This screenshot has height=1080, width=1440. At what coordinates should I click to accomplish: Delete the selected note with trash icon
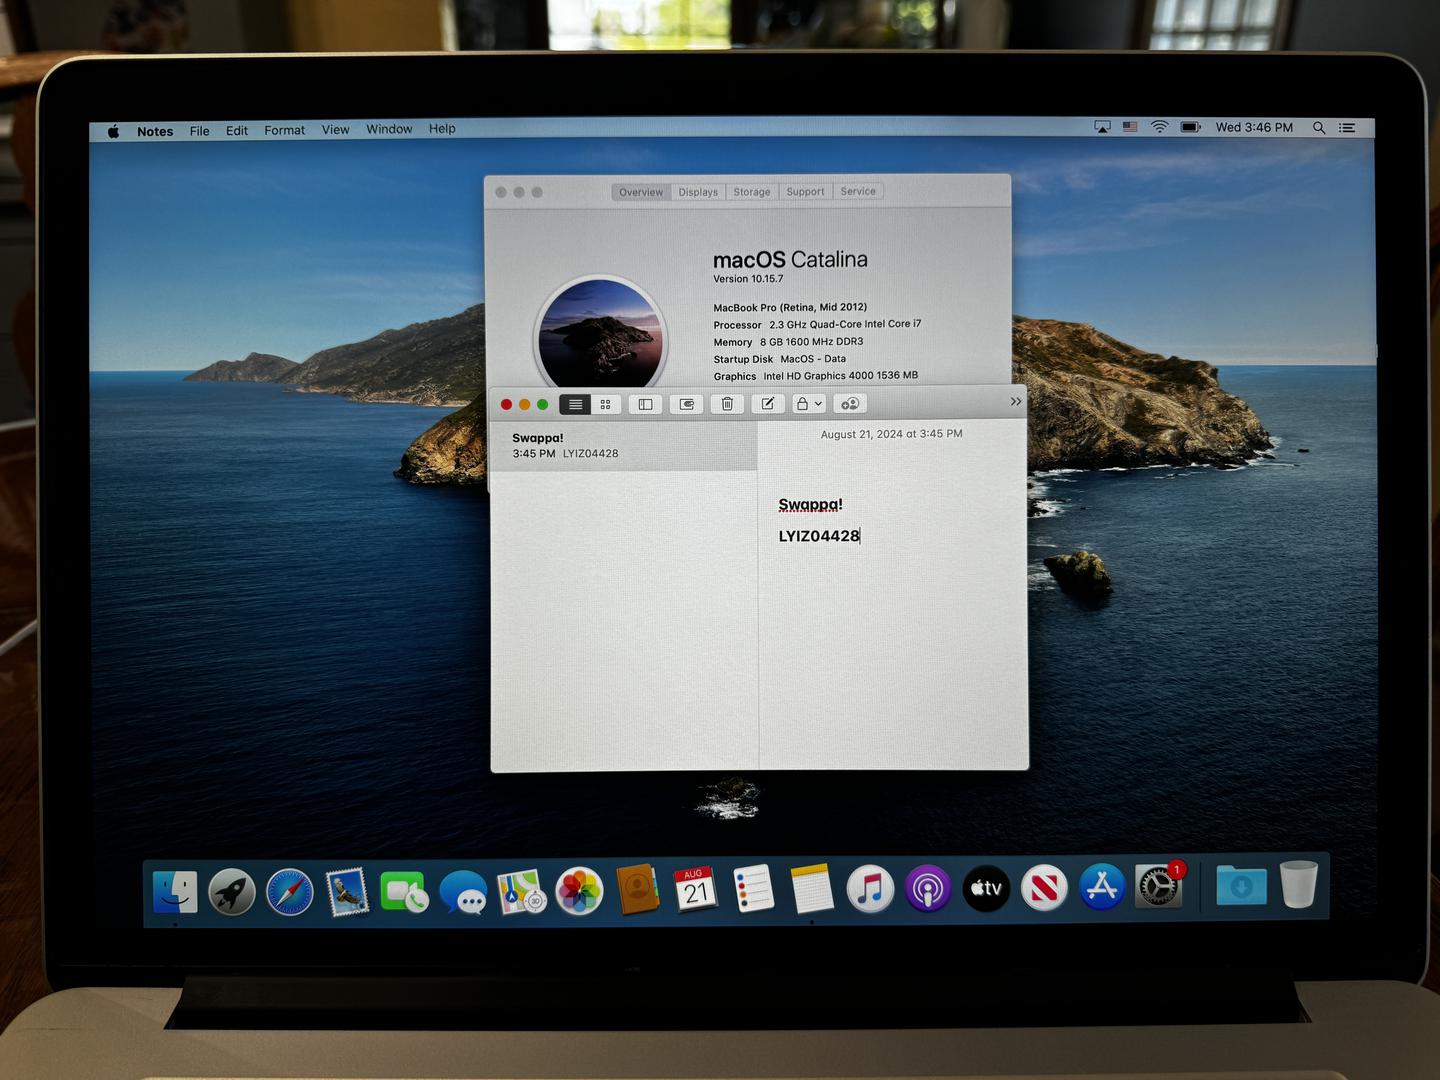click(x=727, y=404)
